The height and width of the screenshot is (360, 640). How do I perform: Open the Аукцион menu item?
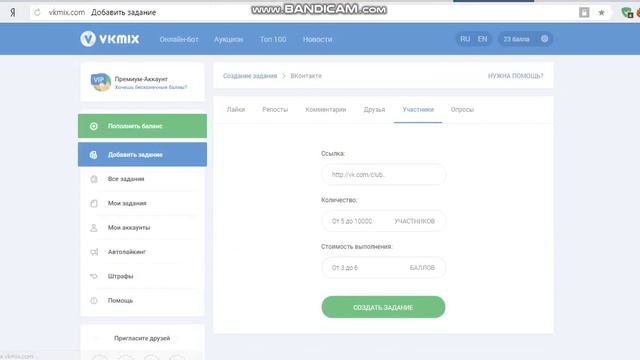(x=229, y=39)
